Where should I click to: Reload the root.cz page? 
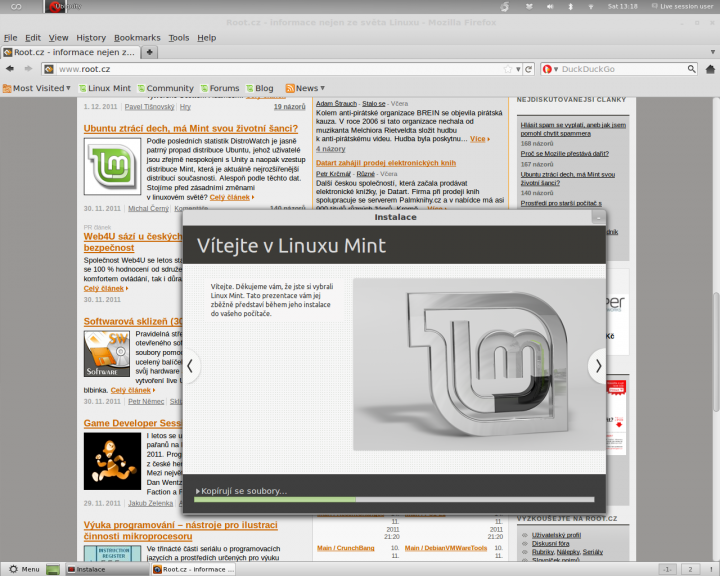(529, 69)
